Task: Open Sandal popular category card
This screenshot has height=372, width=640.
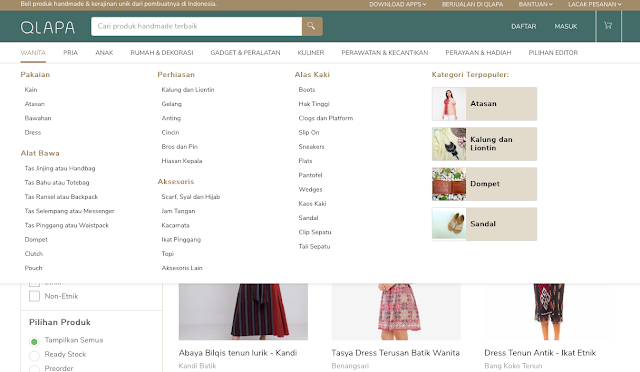Action: [x=484, y=224]
